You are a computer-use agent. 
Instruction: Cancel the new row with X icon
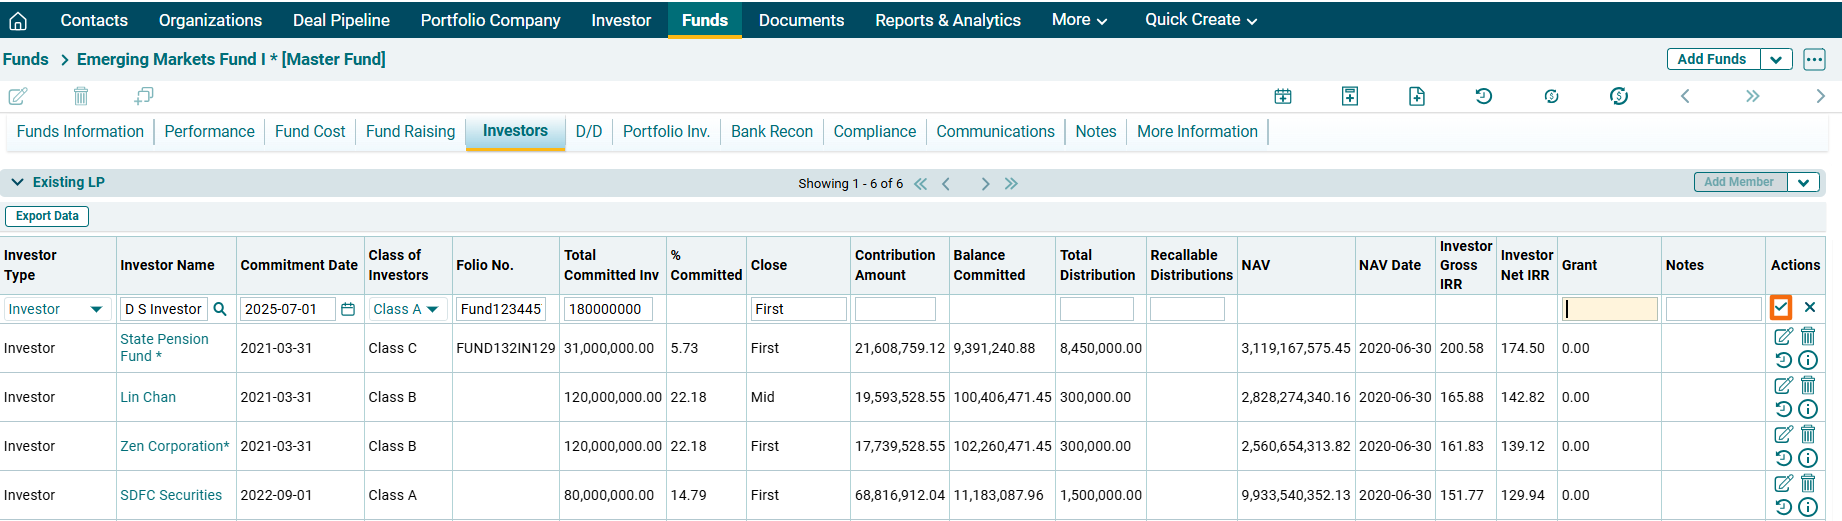(1810, 308)
